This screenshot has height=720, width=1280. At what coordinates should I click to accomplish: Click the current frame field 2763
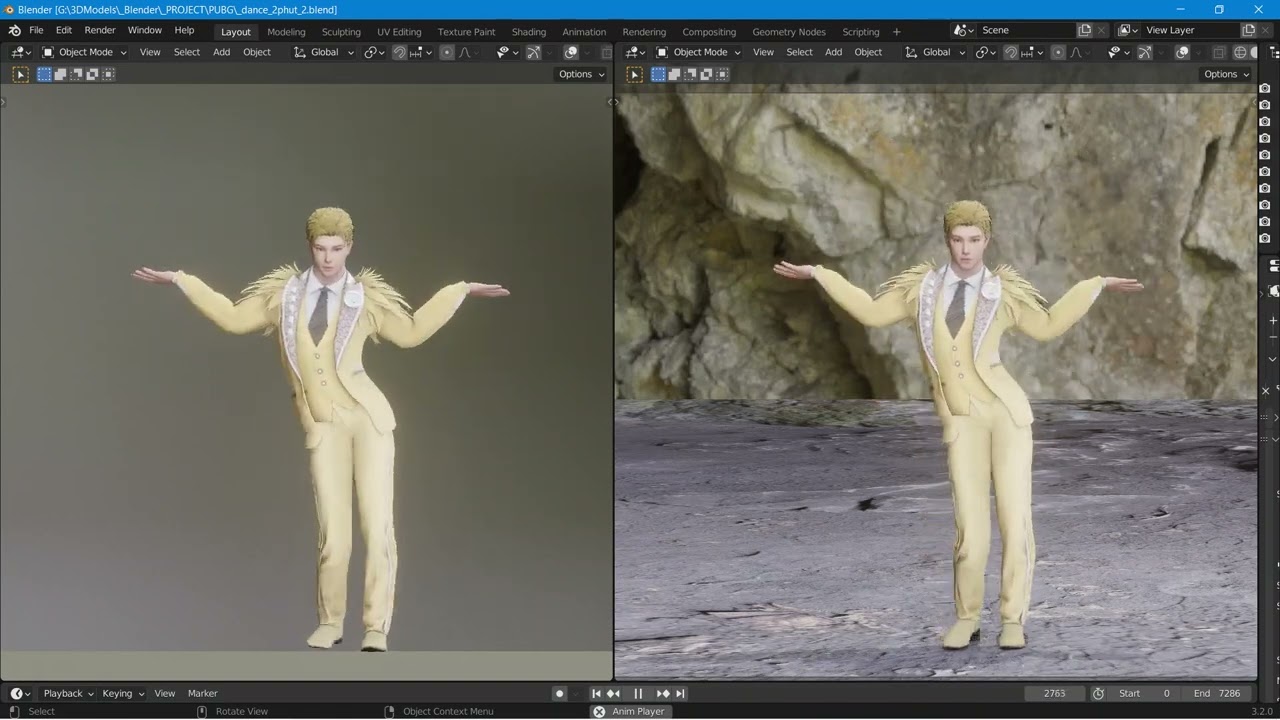[1055, 693]
